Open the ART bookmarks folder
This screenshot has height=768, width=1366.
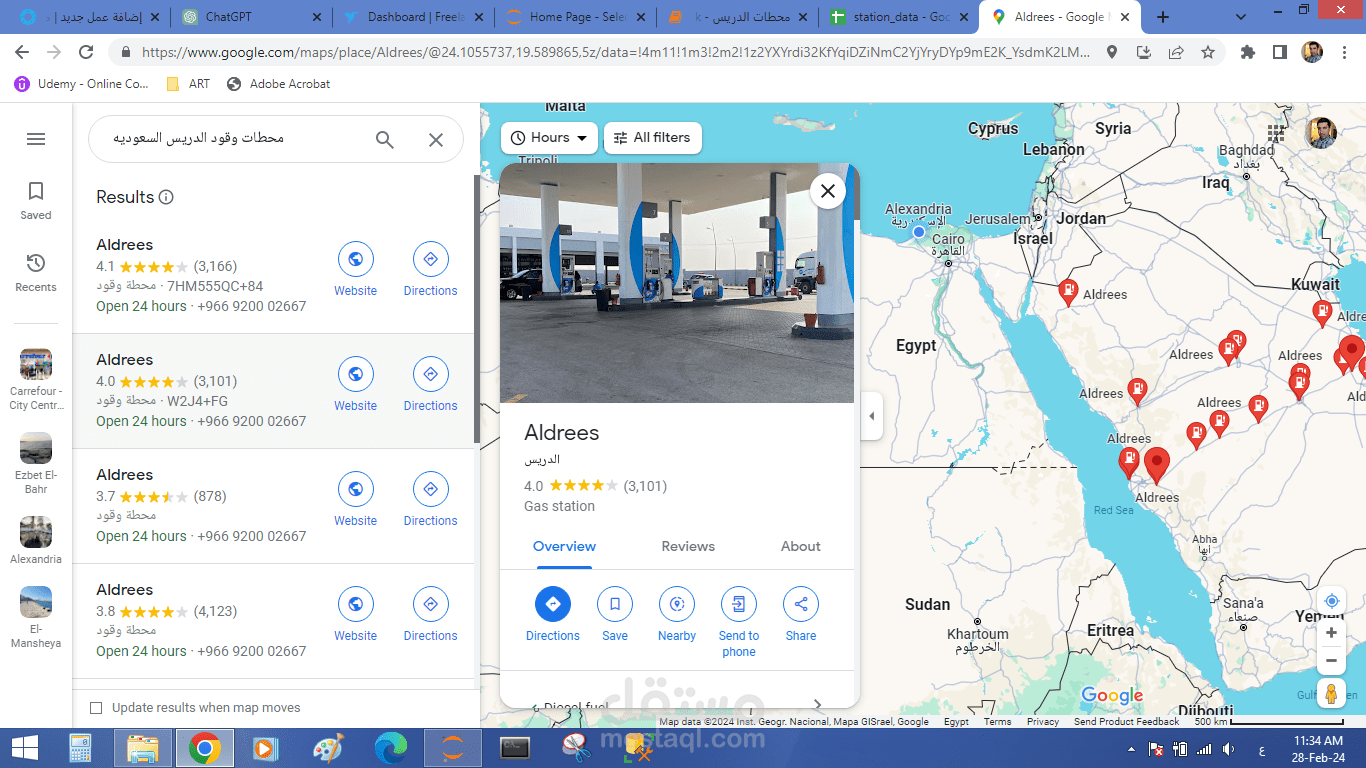click(188, 84)
